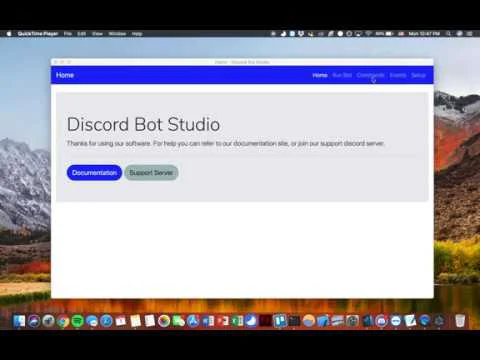
Task: Click the Wi-Fi status icon
Action: coord(369,34)
